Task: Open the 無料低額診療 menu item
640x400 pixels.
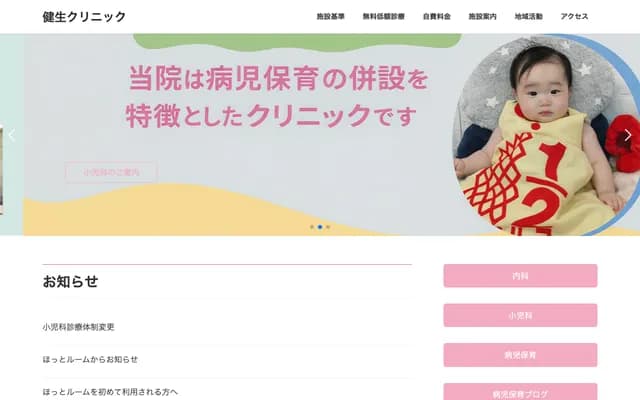Action: (x=384, y=17)
